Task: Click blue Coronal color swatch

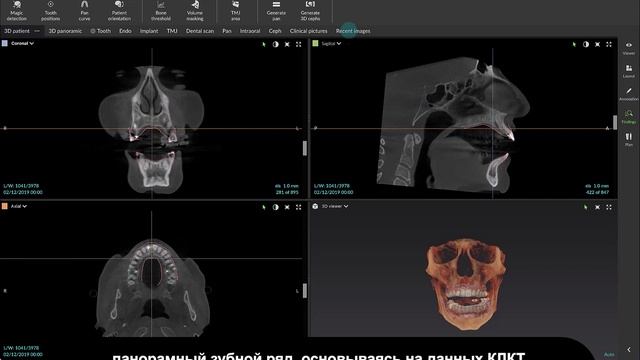Action: [4, 43]
